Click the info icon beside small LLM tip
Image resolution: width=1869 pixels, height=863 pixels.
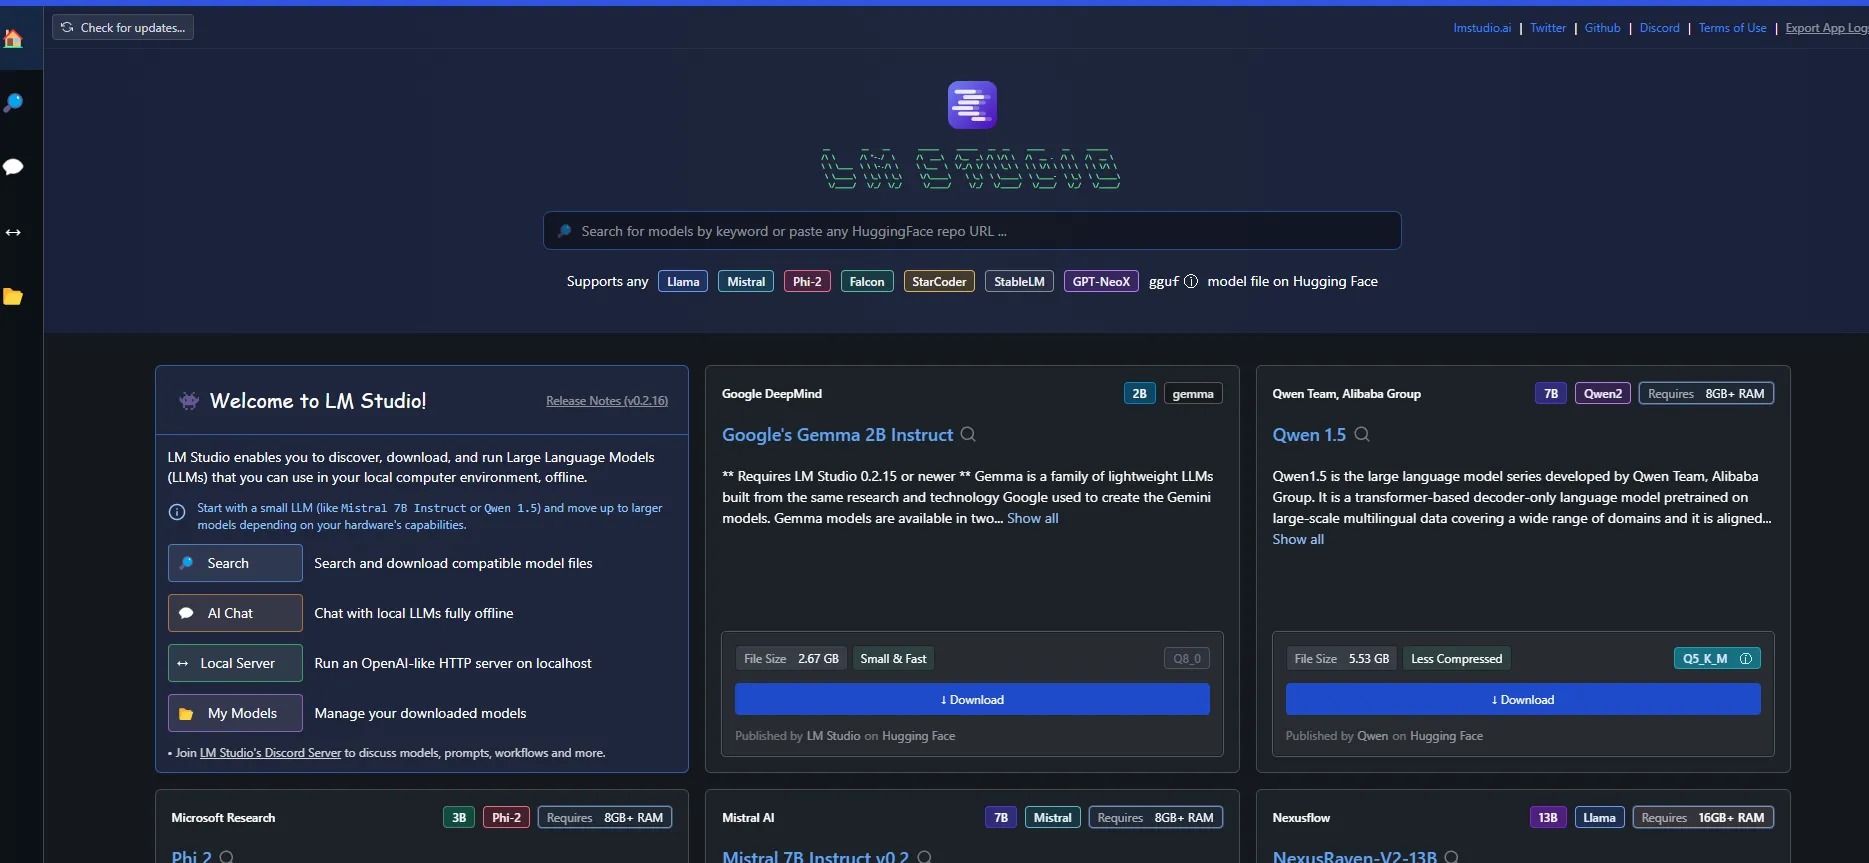(177, 512)
